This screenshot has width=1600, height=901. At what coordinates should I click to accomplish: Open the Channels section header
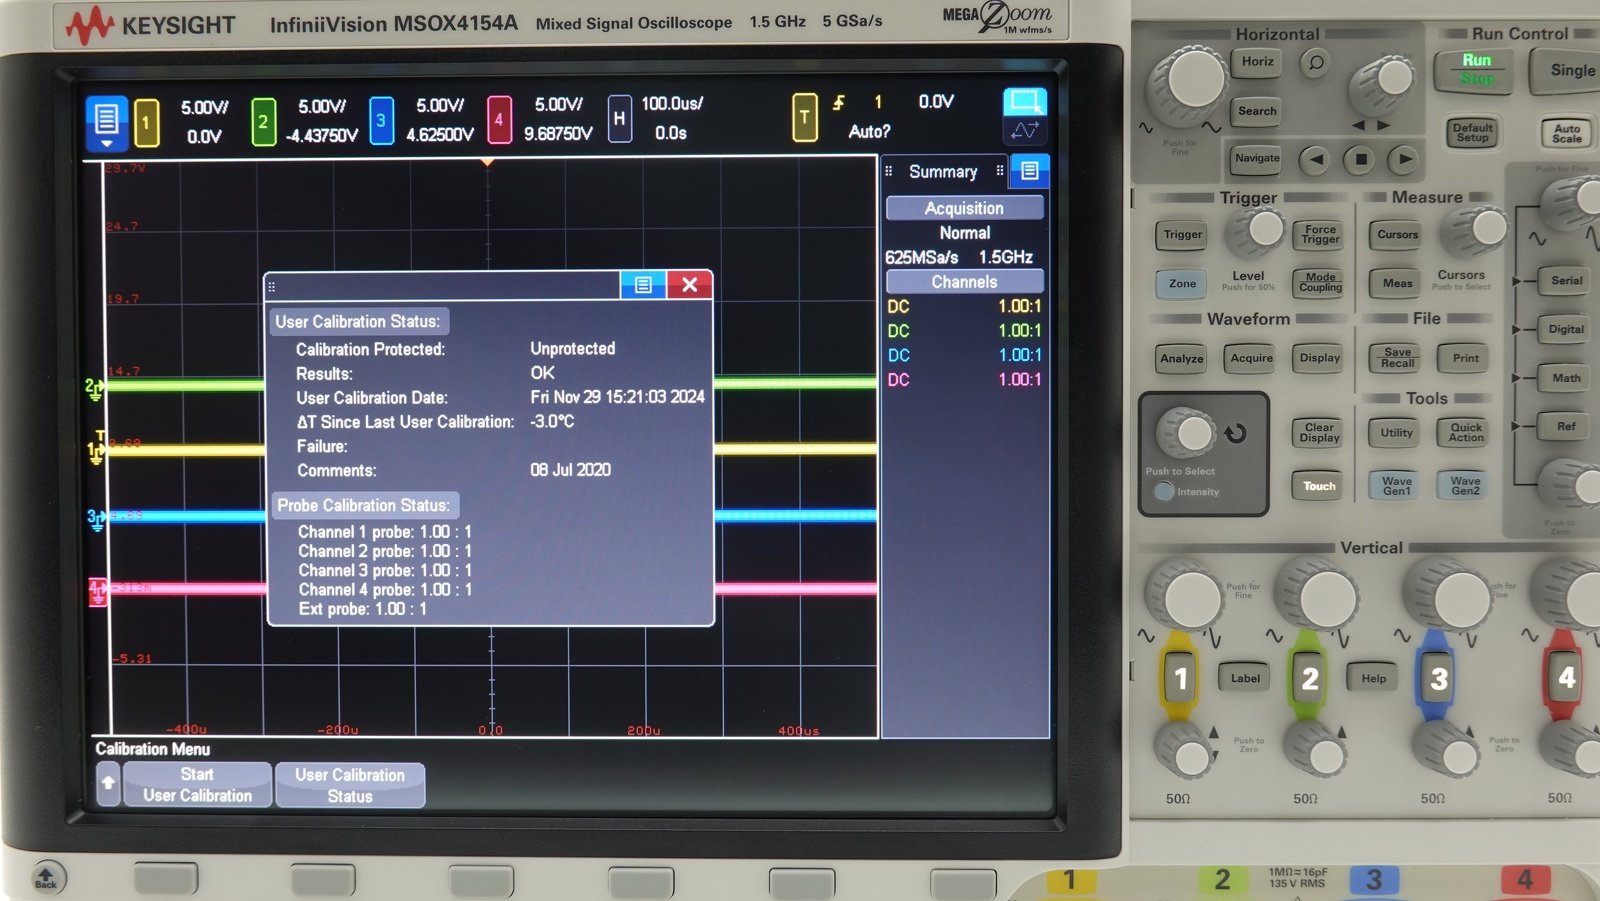[x=964, y=282]
